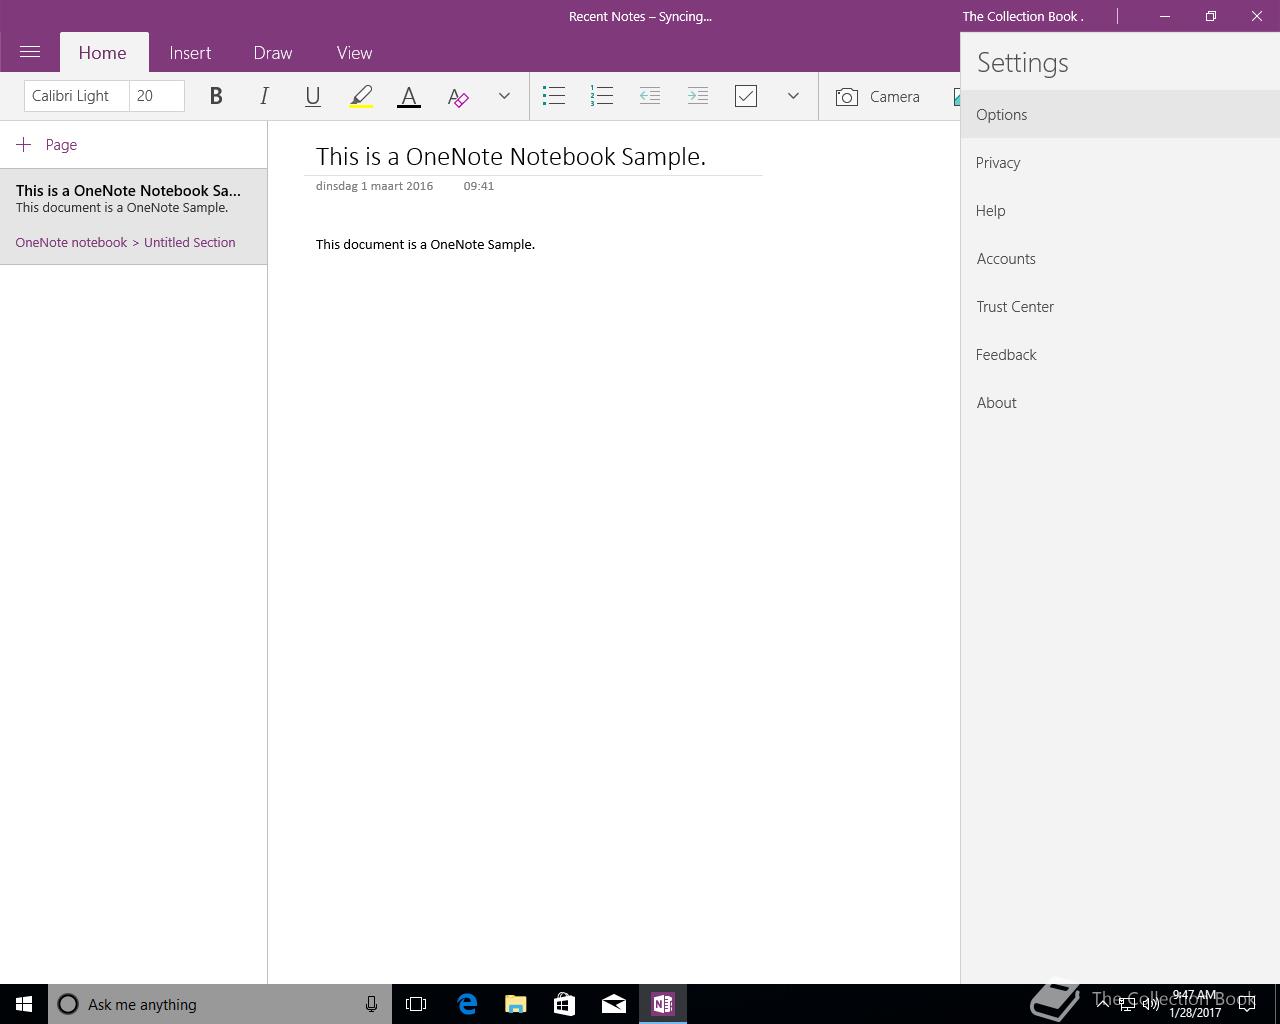Apply yellow text highlight
The image size is (1280, 1024).
pos(361,96)
